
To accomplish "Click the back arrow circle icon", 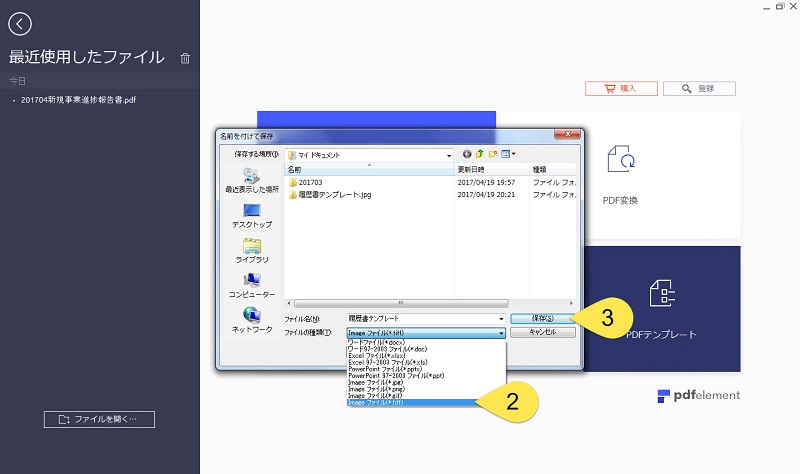I will coord(19,24).
